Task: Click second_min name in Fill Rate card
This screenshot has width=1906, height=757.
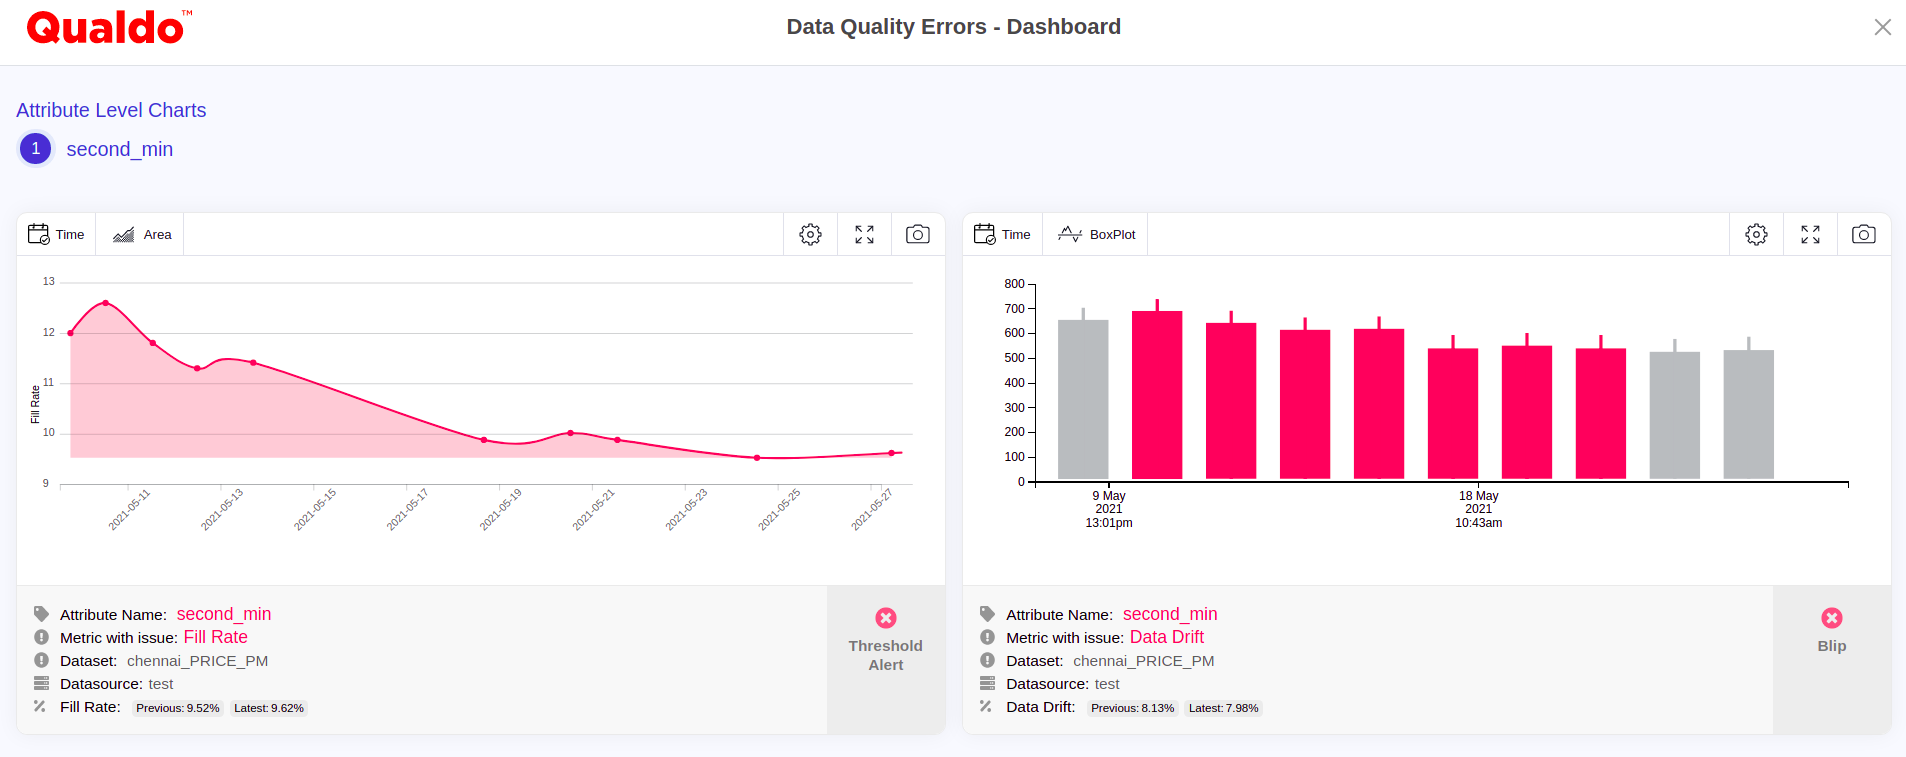Action: (224, 614)
